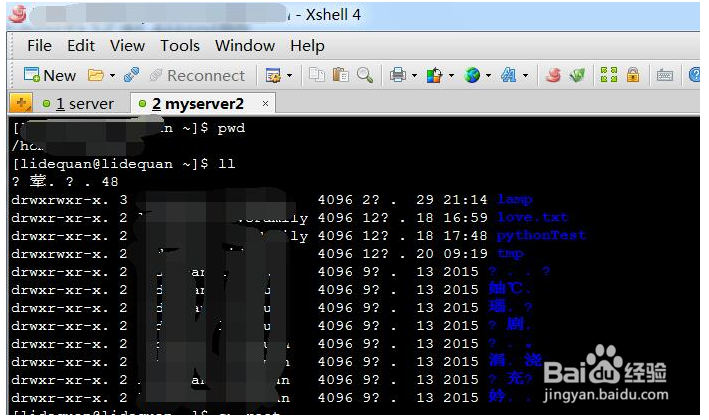The image size is (709, 420).
Task: Click the session Properties icon
Action: (x=273, y=75)
